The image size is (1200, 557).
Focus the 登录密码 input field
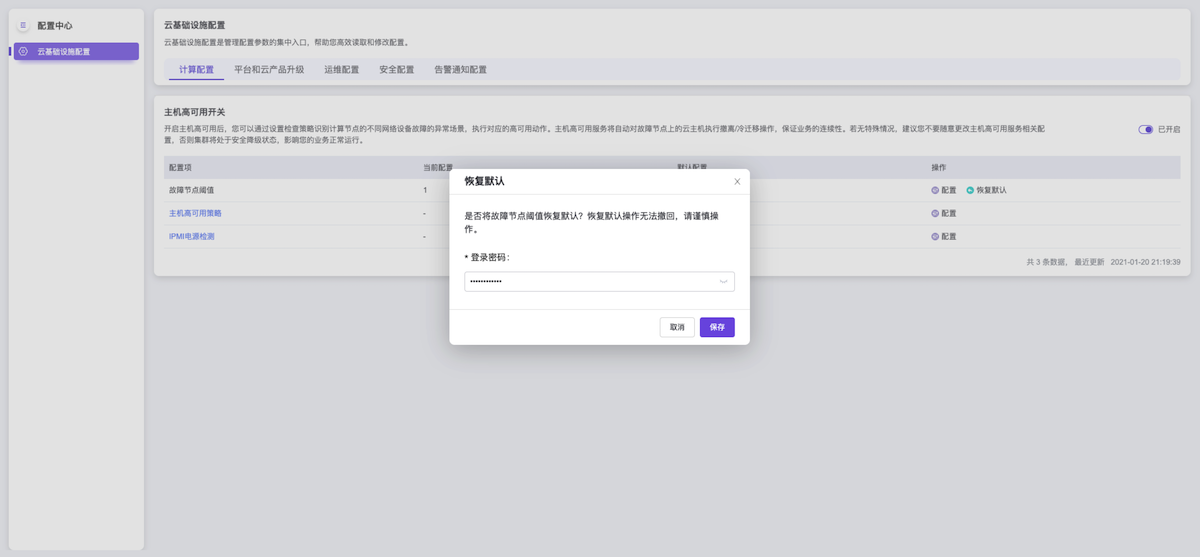point(590,282)
